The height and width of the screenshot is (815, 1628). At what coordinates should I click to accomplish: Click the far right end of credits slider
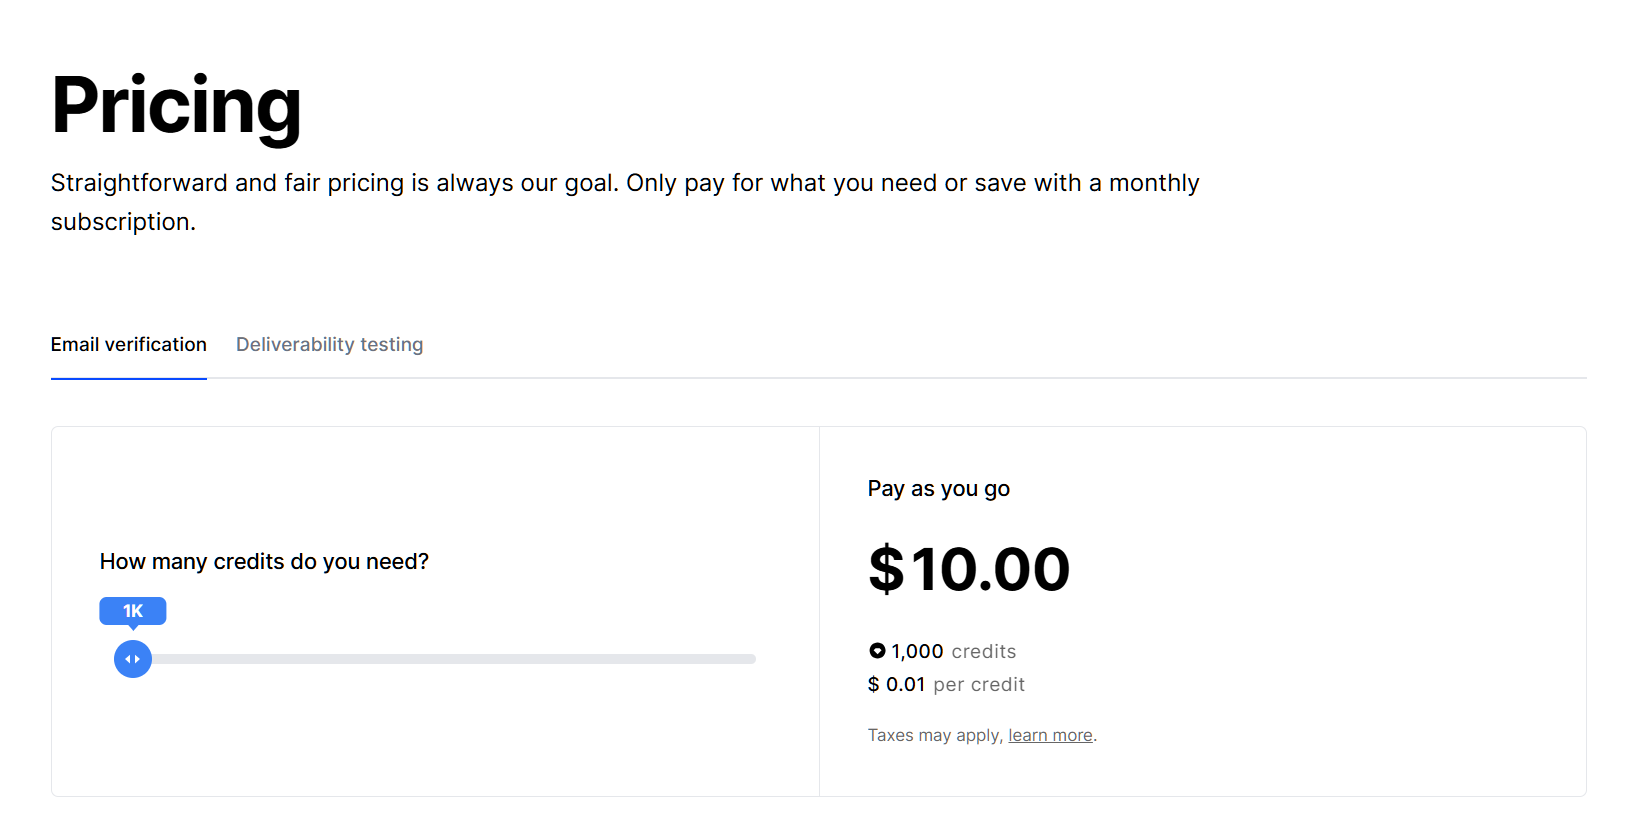click(x=751, y=659)
